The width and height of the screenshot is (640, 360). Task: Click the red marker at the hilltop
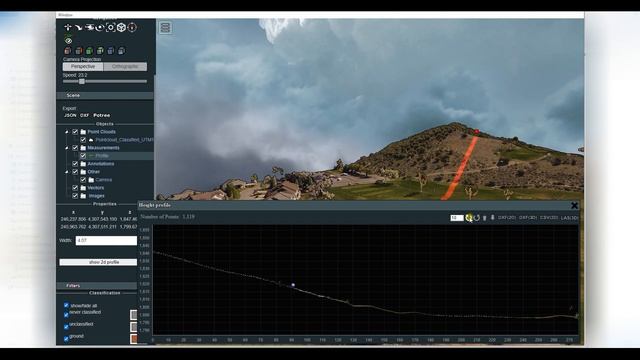(x=476, y=131)
